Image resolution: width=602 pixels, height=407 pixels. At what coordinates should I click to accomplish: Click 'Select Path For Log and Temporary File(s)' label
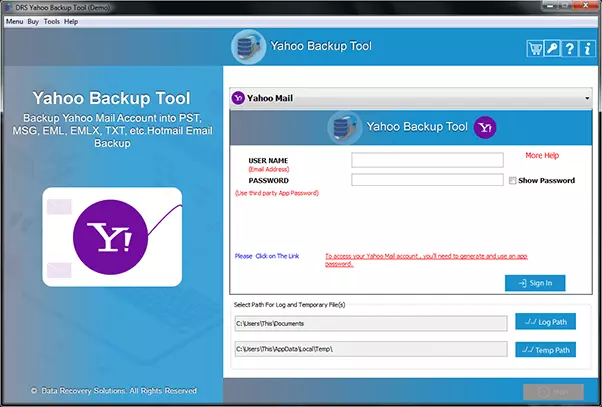pos(289,305)
